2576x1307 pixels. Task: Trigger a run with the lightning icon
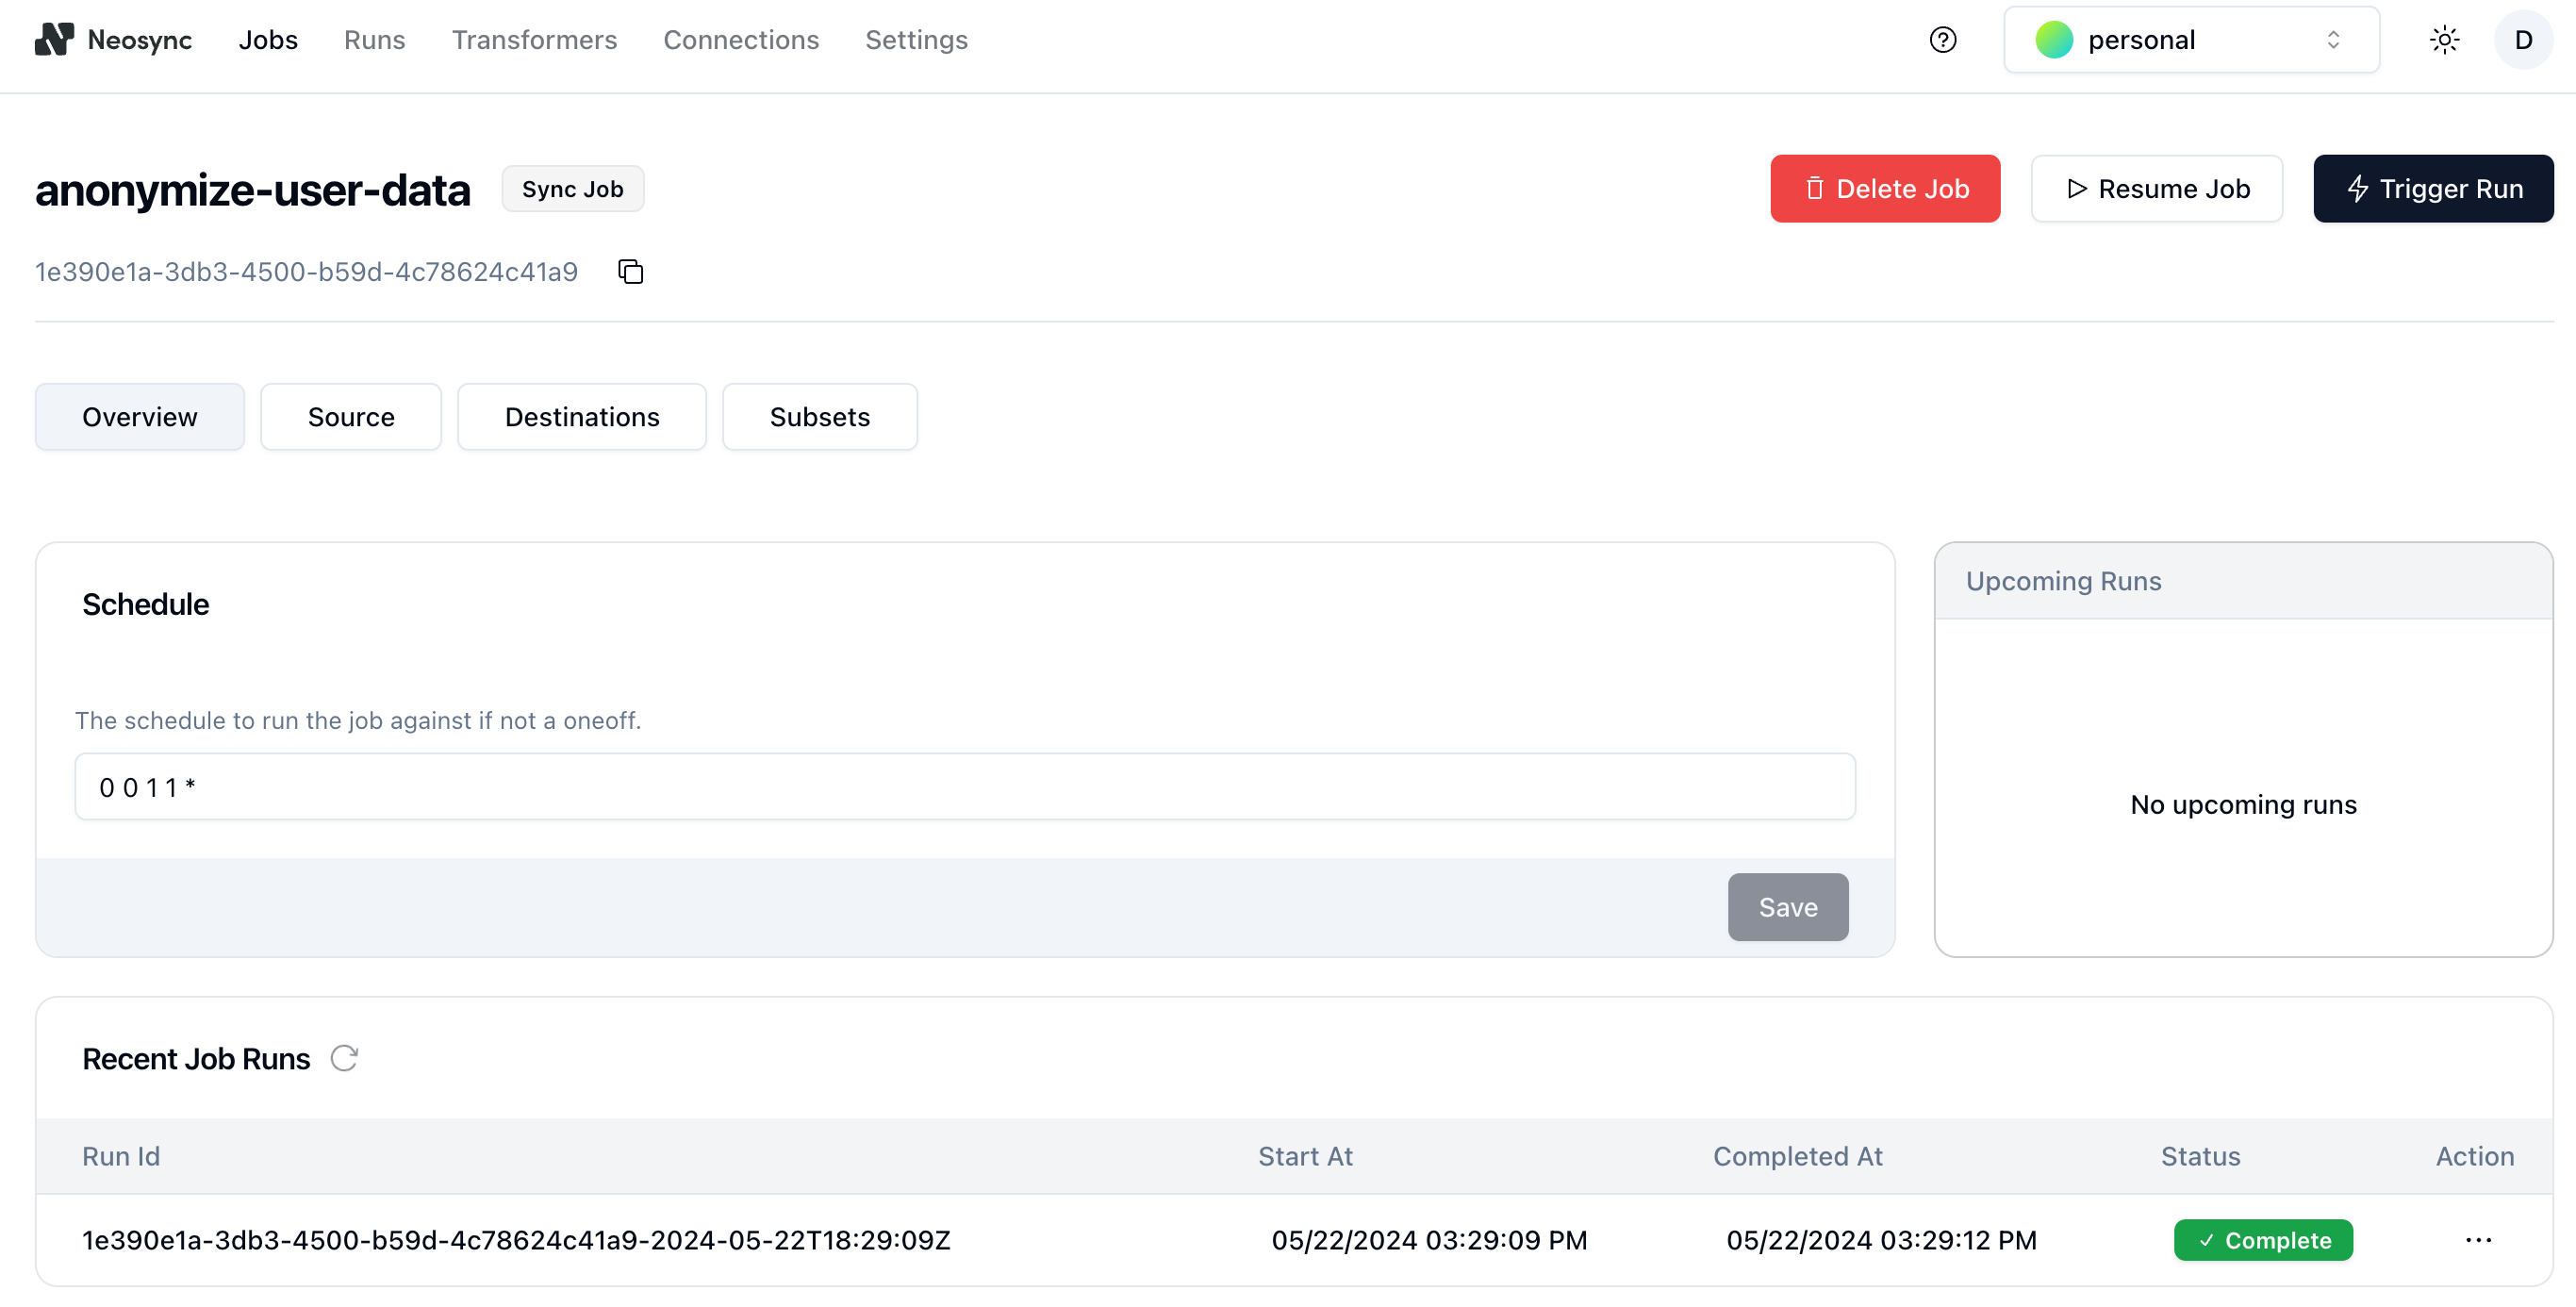[2356, 188]
